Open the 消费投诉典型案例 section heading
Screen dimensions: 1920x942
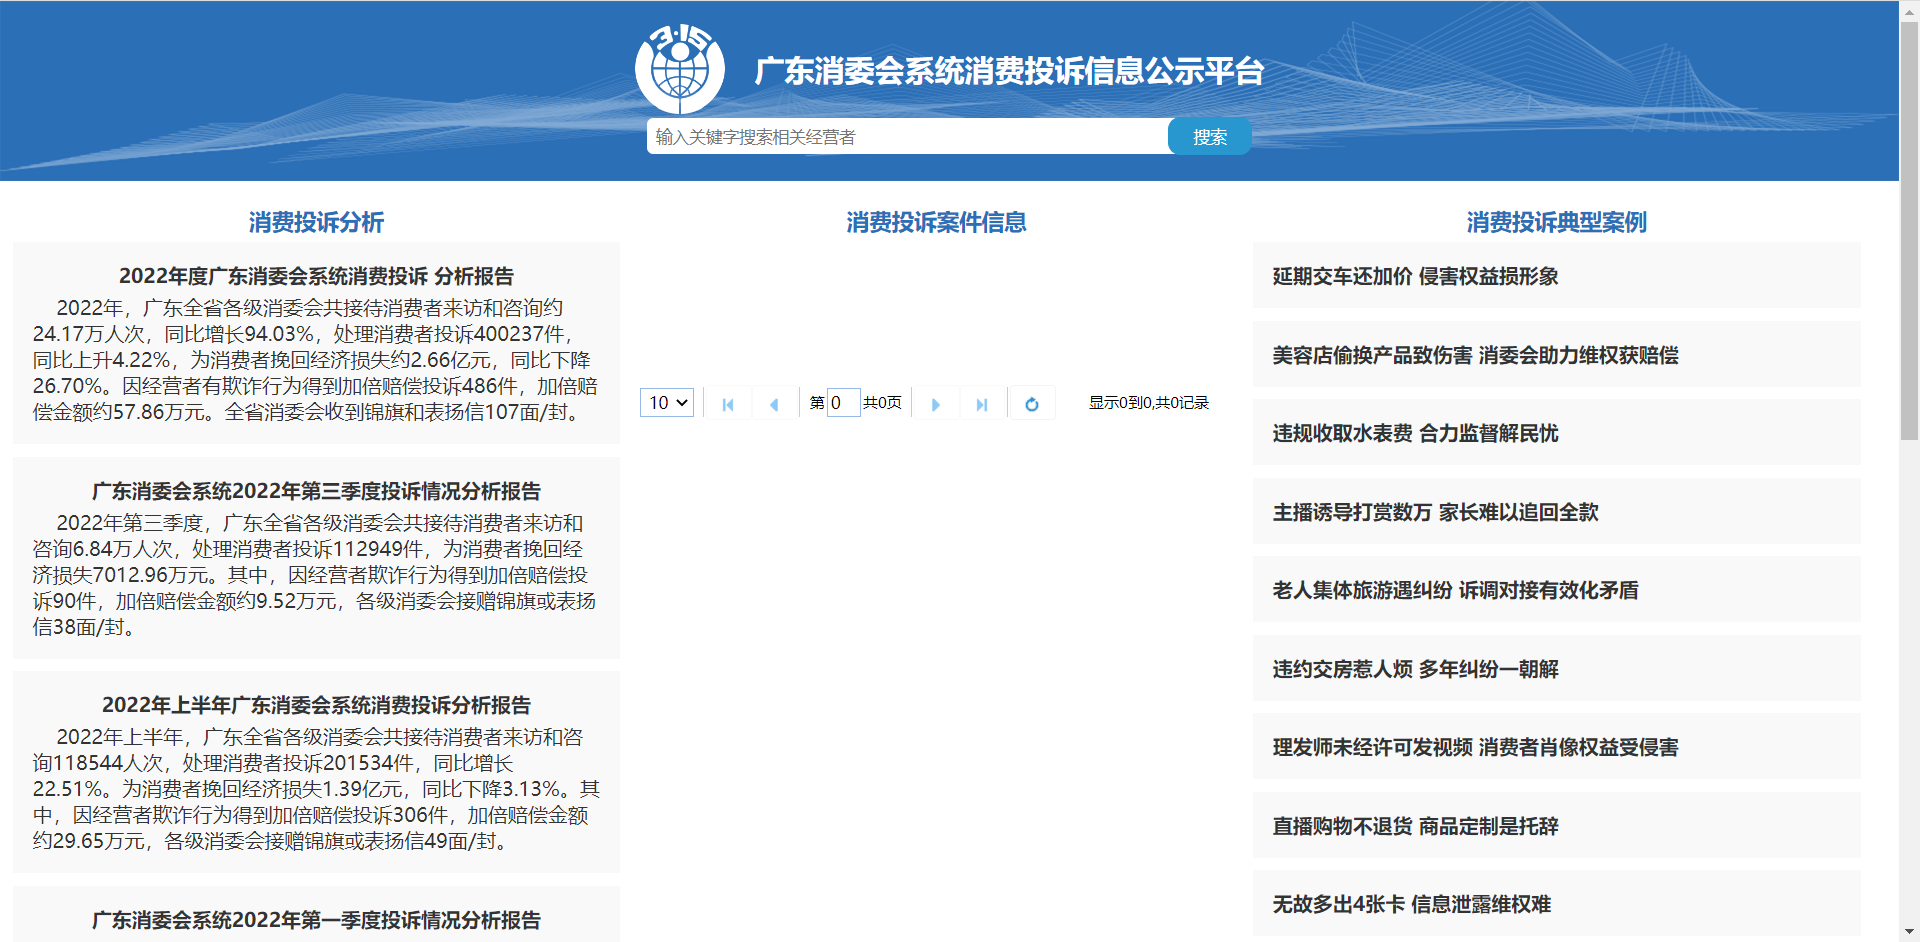point(1556,222)
